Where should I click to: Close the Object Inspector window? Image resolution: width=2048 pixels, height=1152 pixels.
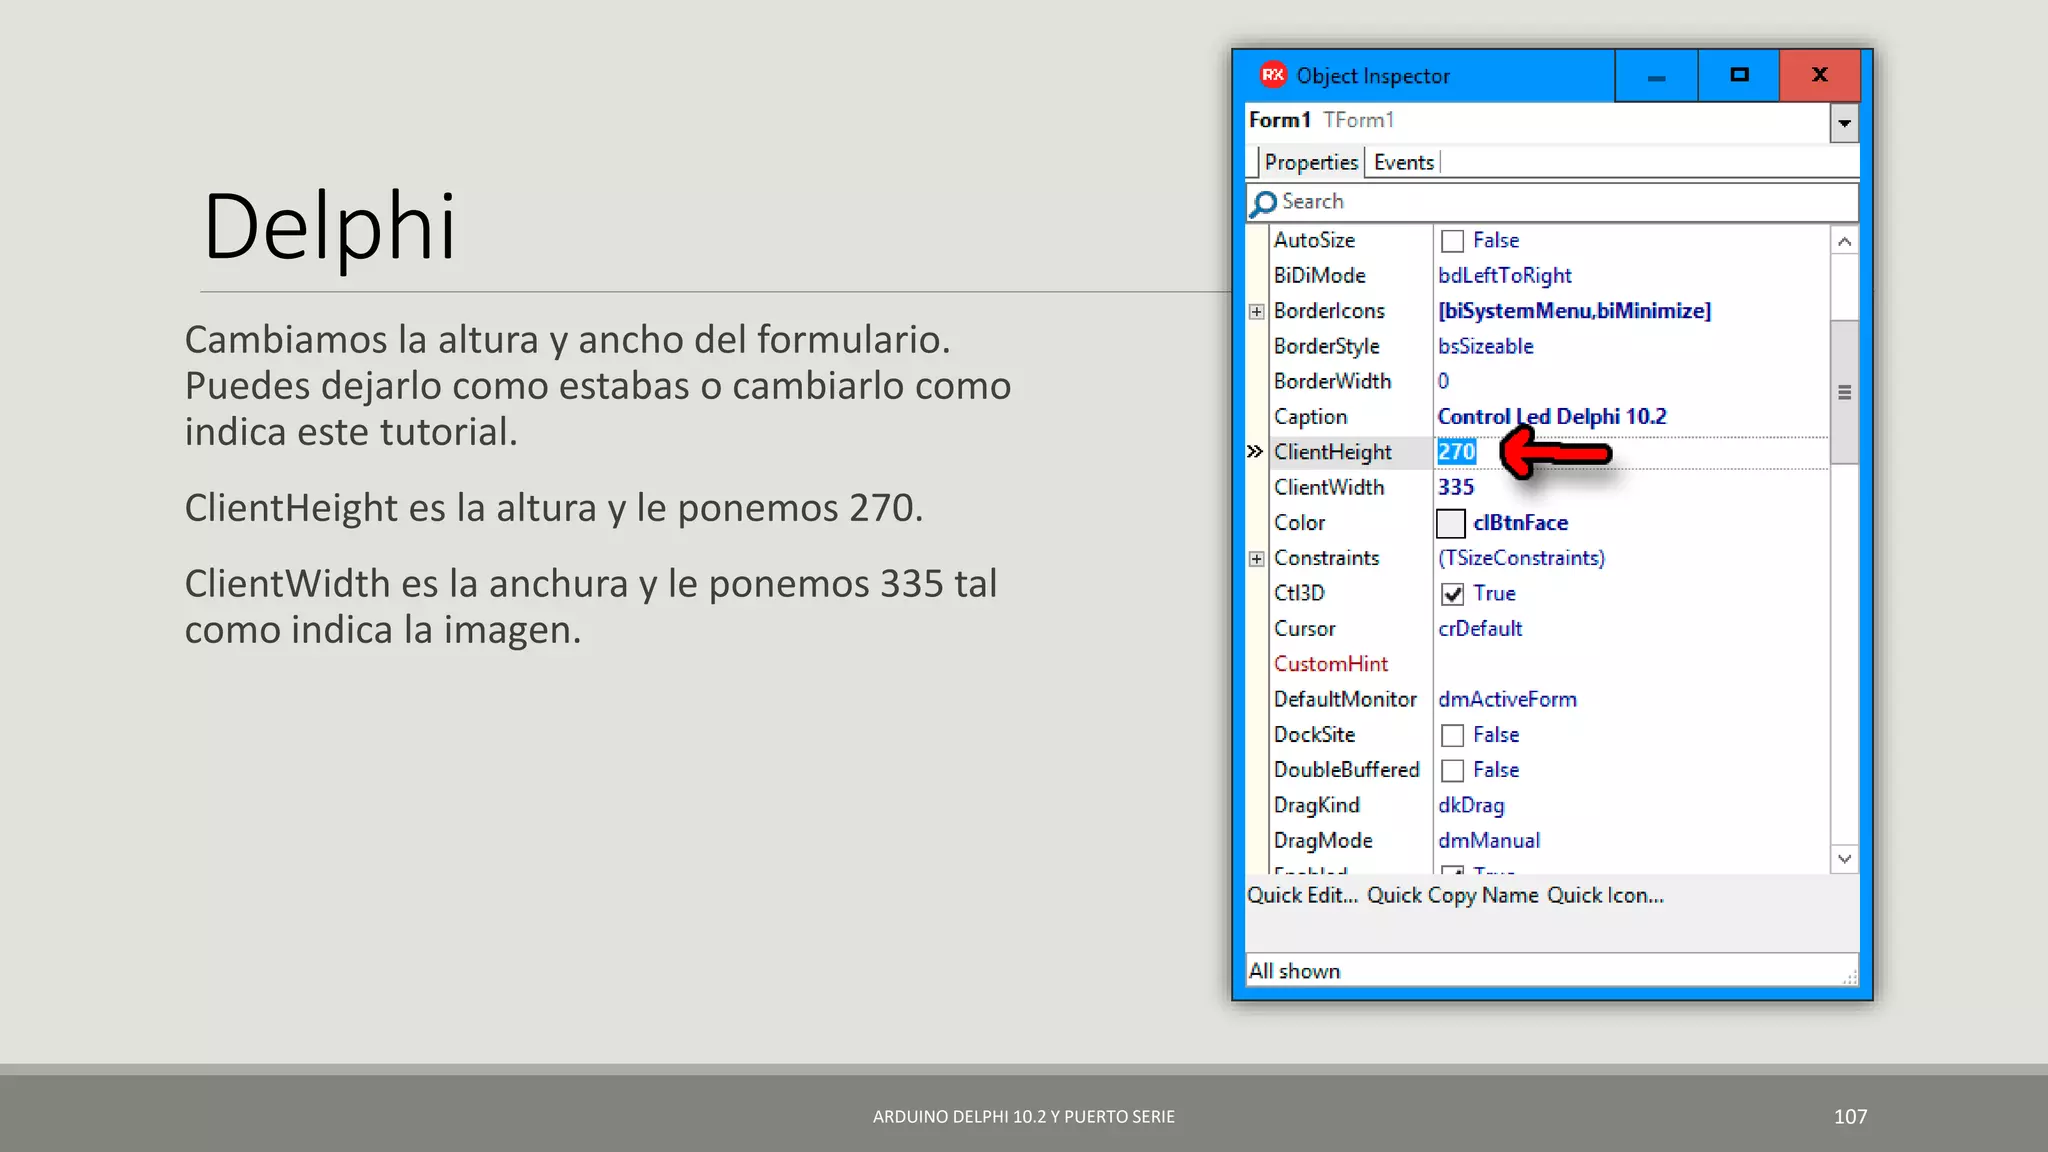[x=1820, y=76]
